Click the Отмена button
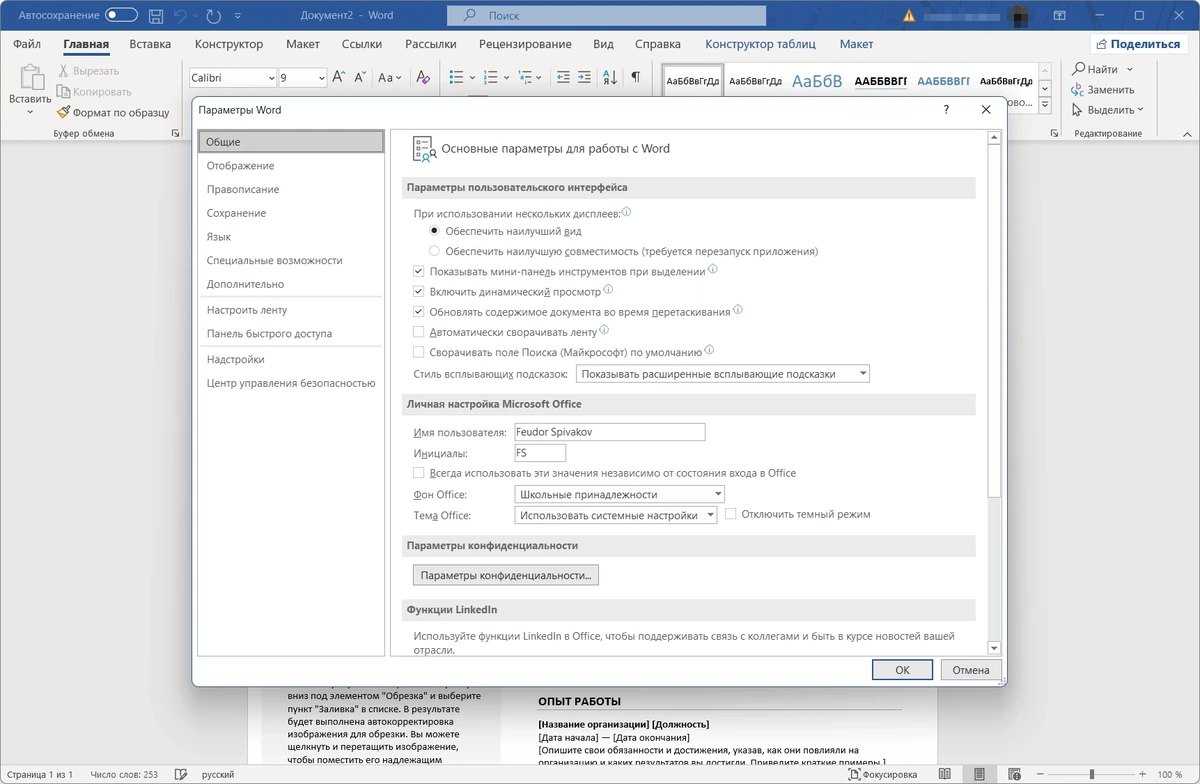This screenshot has width=1200, height=784. [971, 670]
